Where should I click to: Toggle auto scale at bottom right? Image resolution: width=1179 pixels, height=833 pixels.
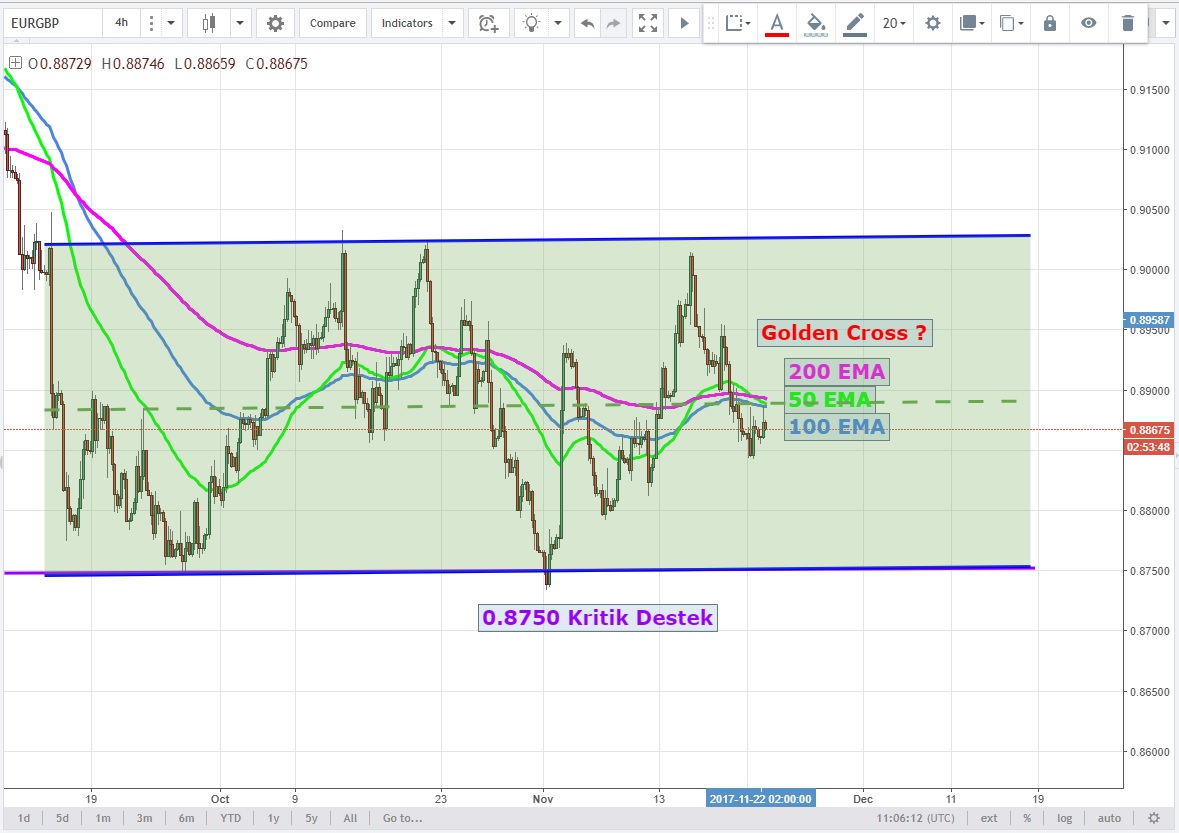pos(1107,818)
